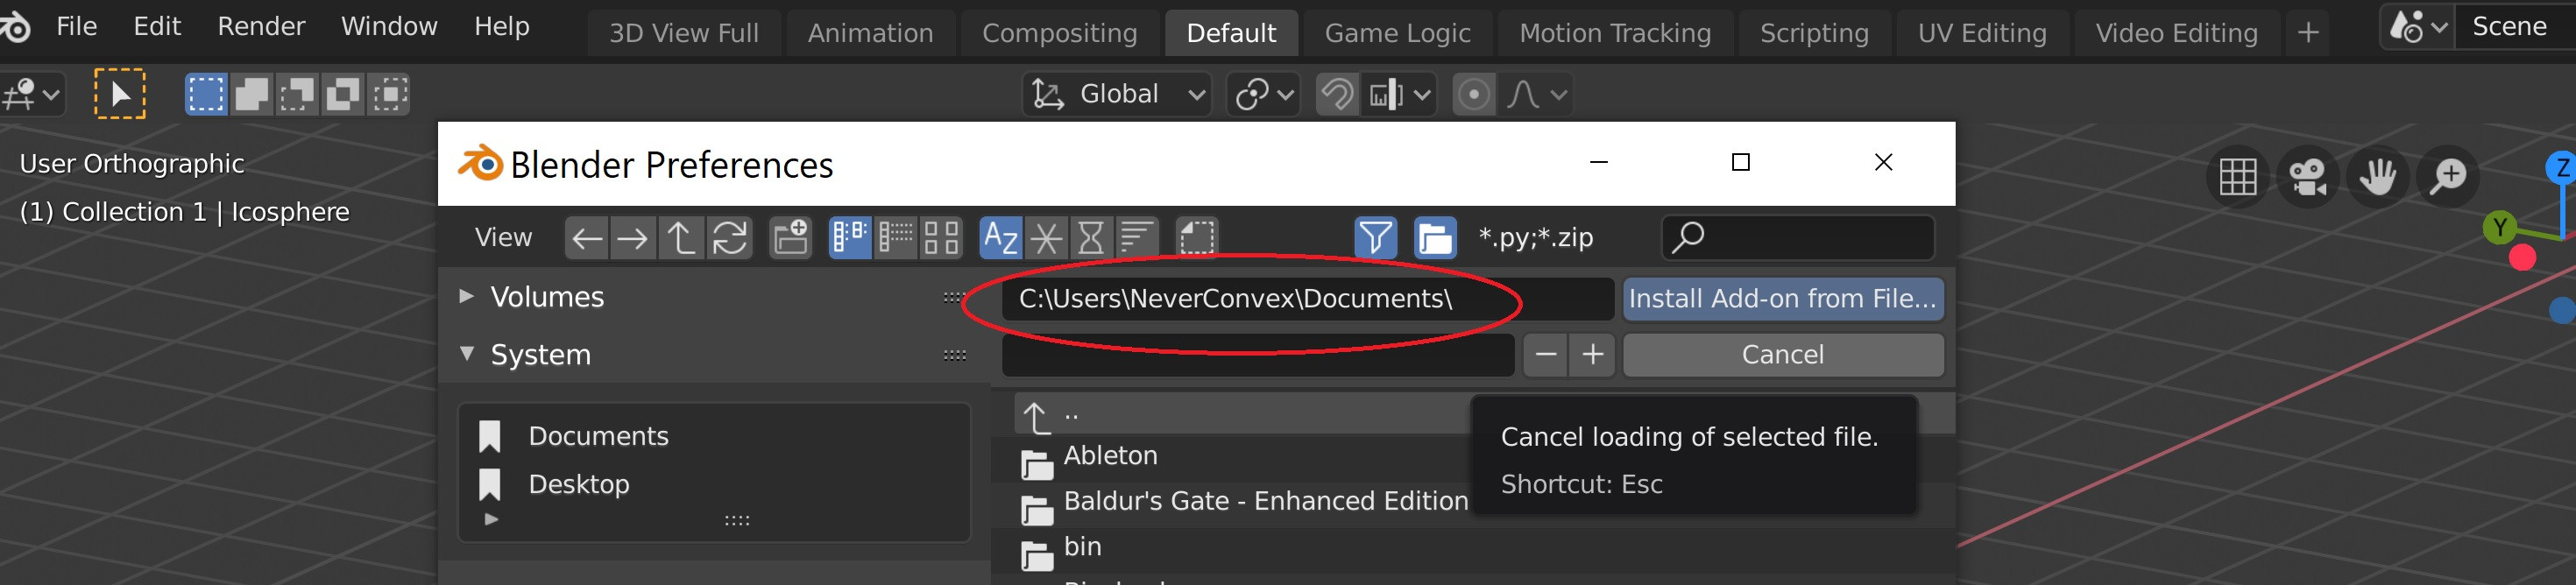Decrement file name number with minus
Screen dimensions: 2576x585
[x=1546, y=355]
